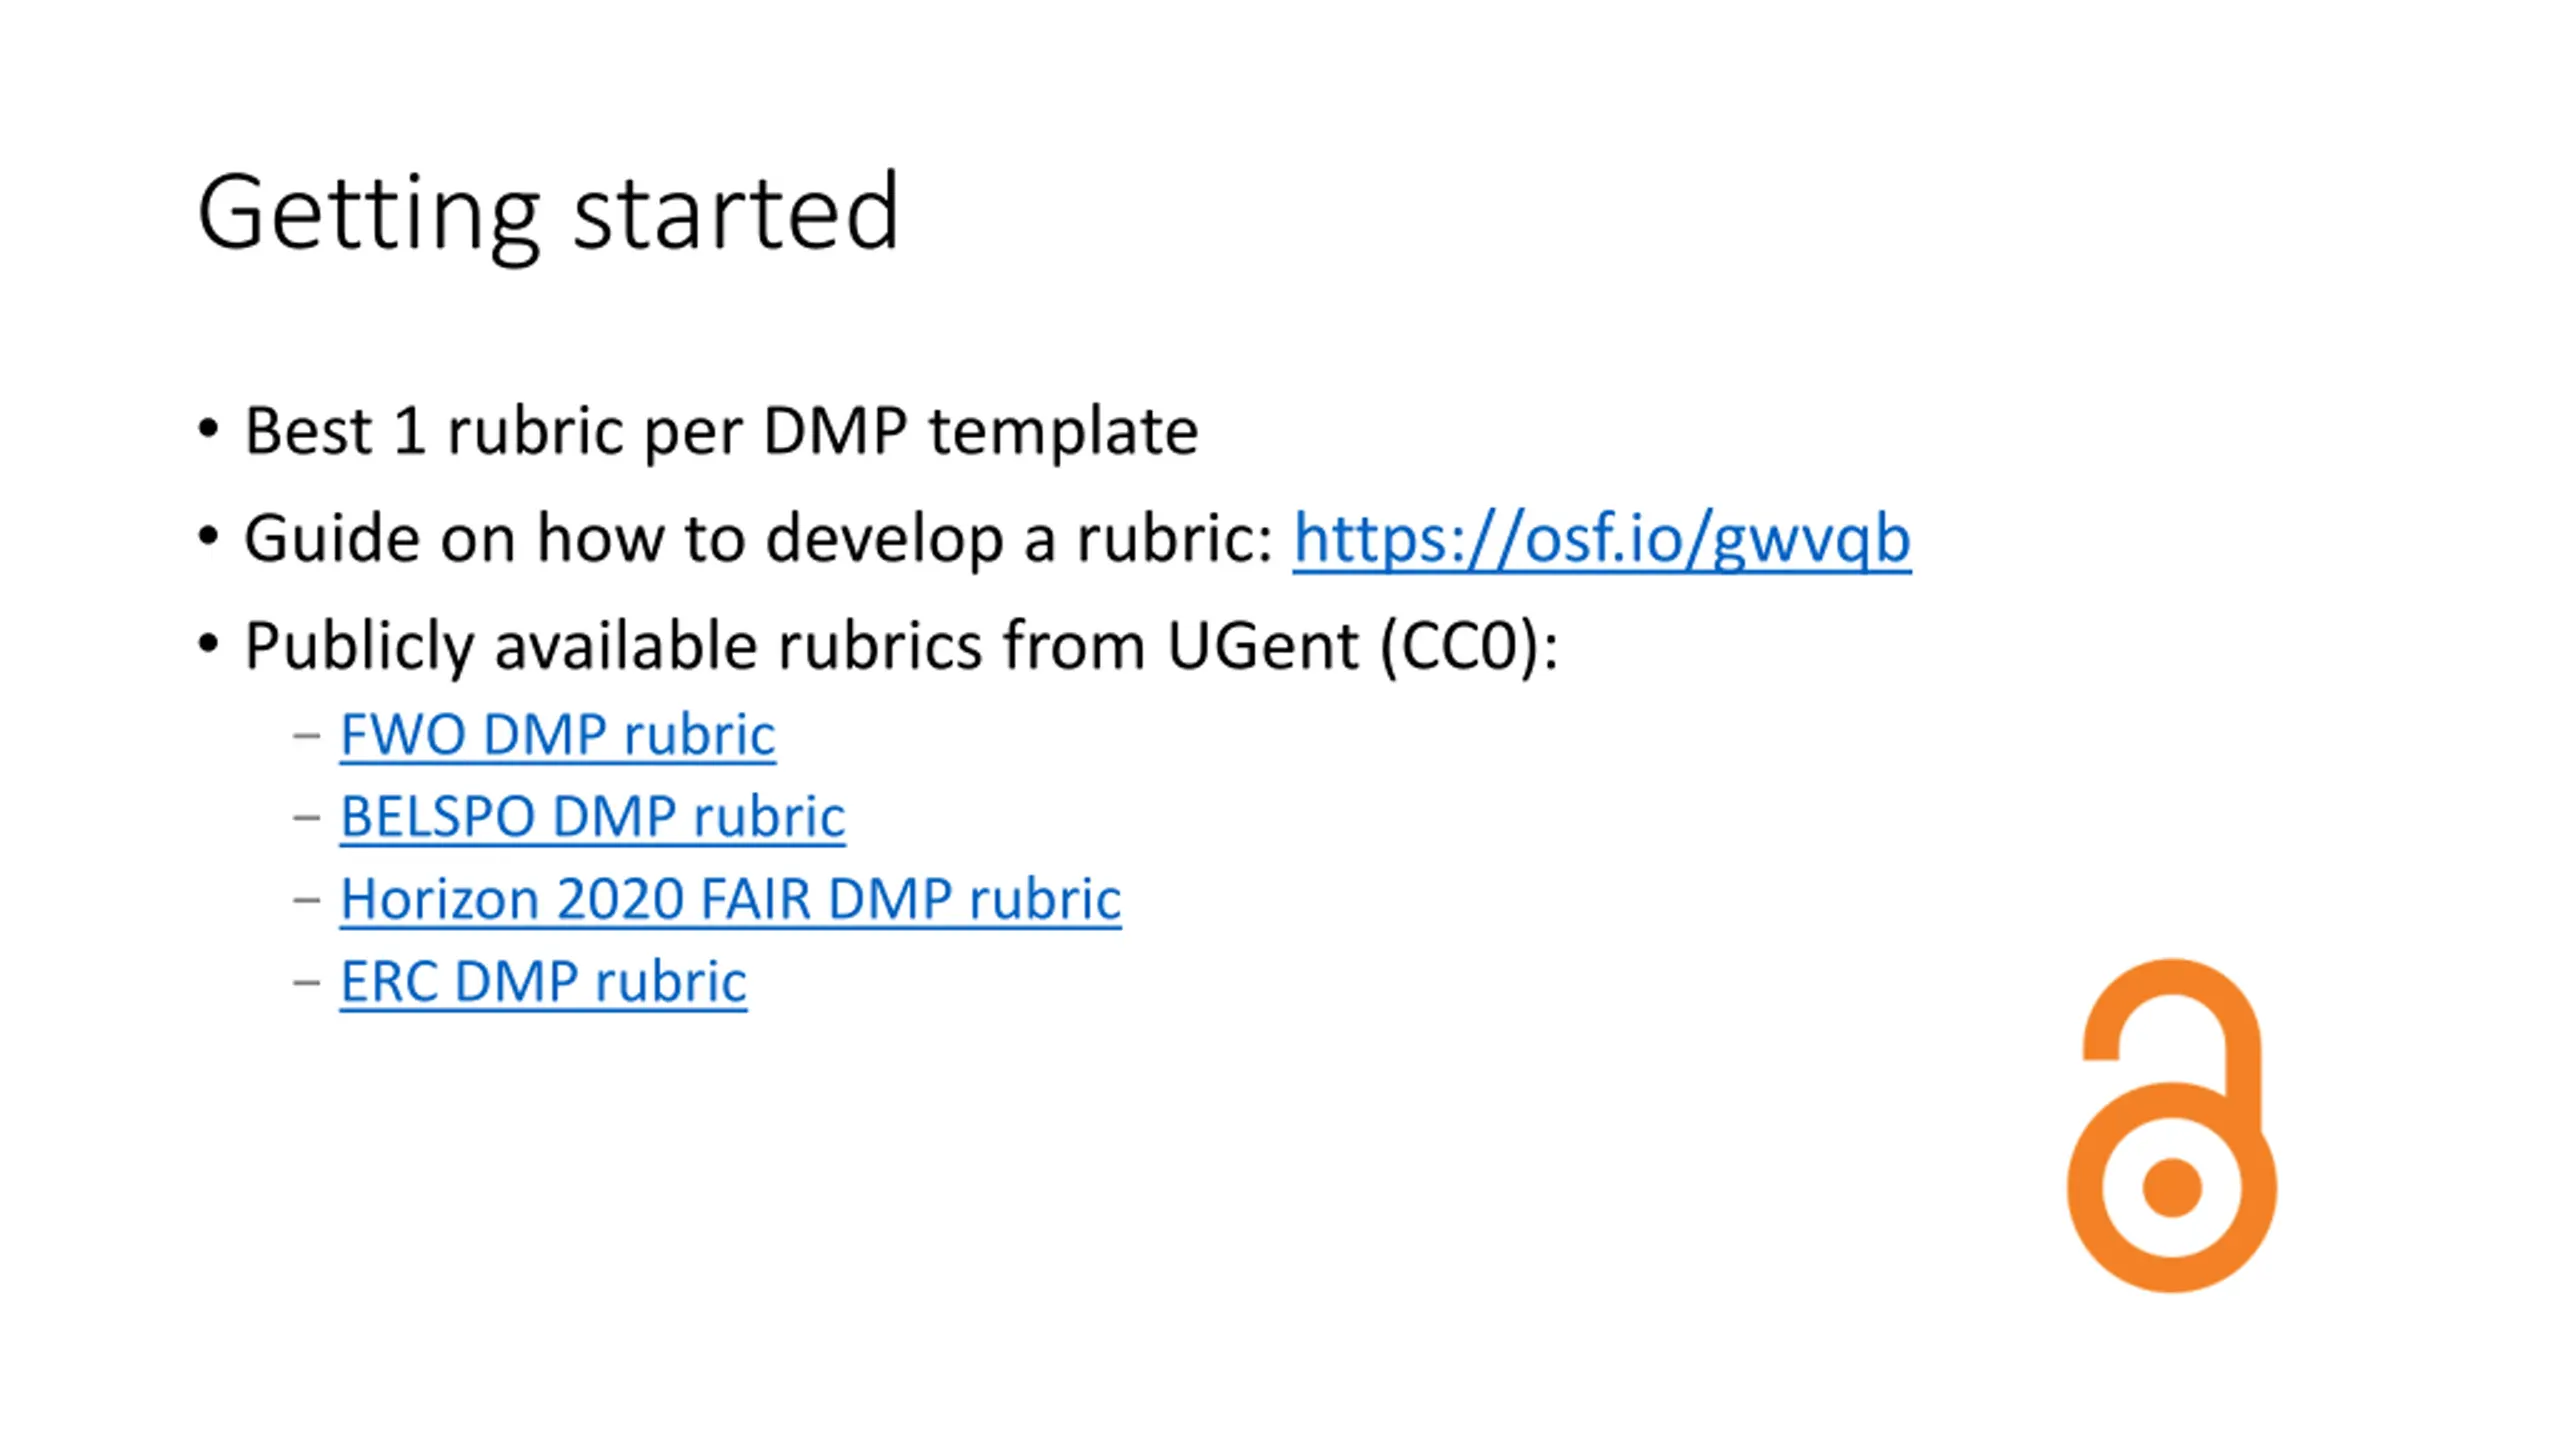Click the dash before FWO DMP rubric
This screenshot has height=1440, width=2560.
tap(307, 737)
